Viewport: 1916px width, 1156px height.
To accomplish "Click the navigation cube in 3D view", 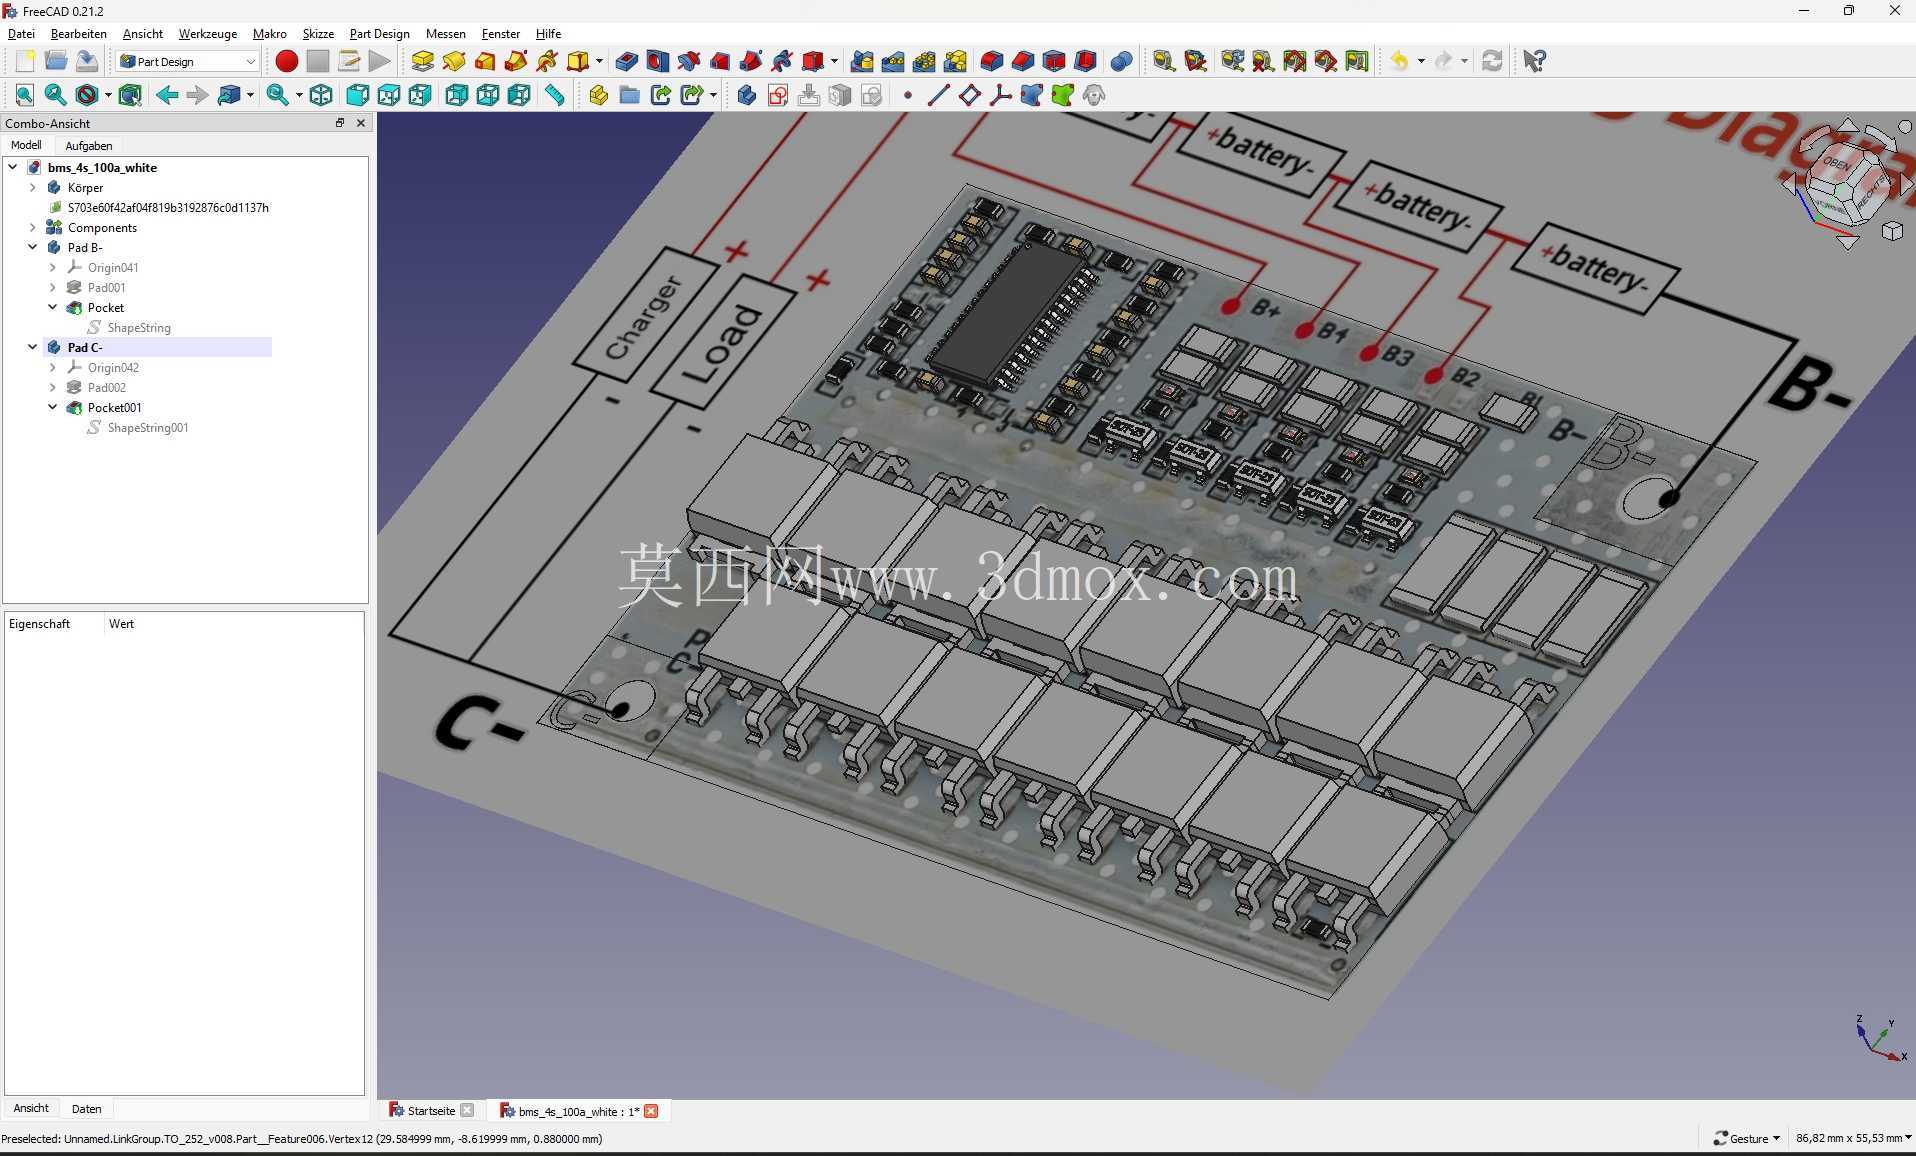I will 1846,185.
